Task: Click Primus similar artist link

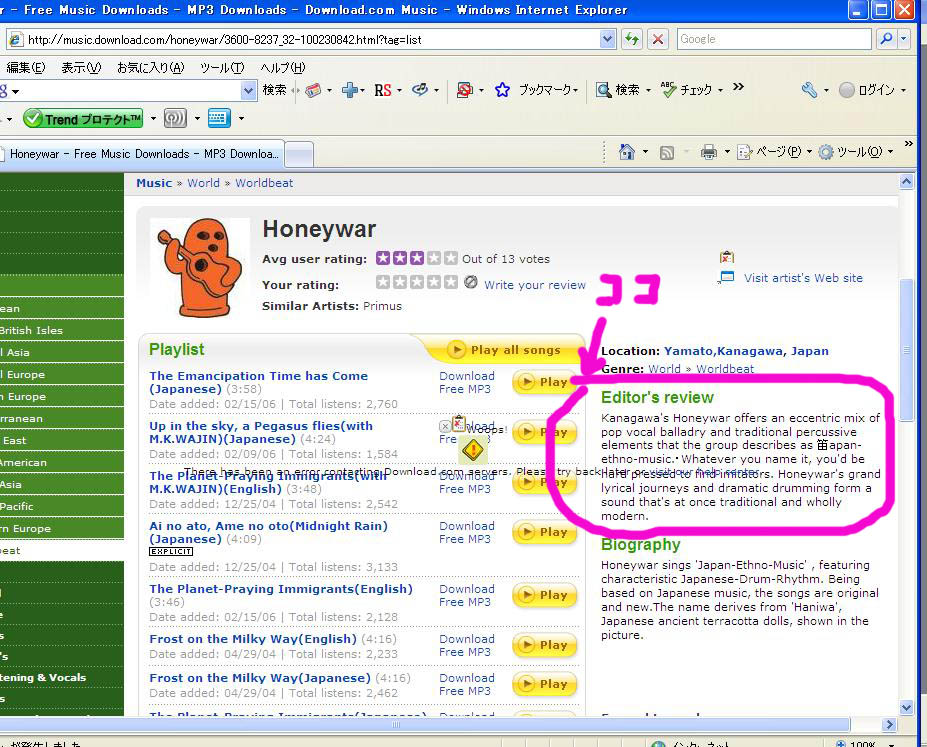Action: (x=382, y=306)
